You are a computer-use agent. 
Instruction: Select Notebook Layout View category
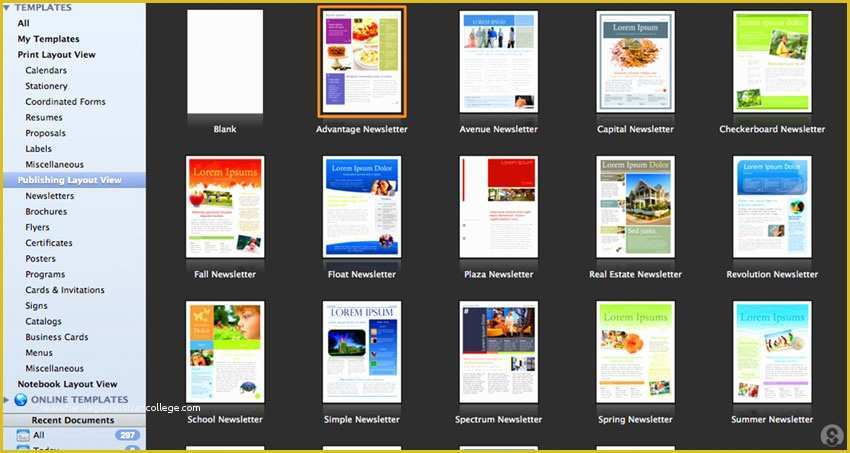tap(67, 384)
